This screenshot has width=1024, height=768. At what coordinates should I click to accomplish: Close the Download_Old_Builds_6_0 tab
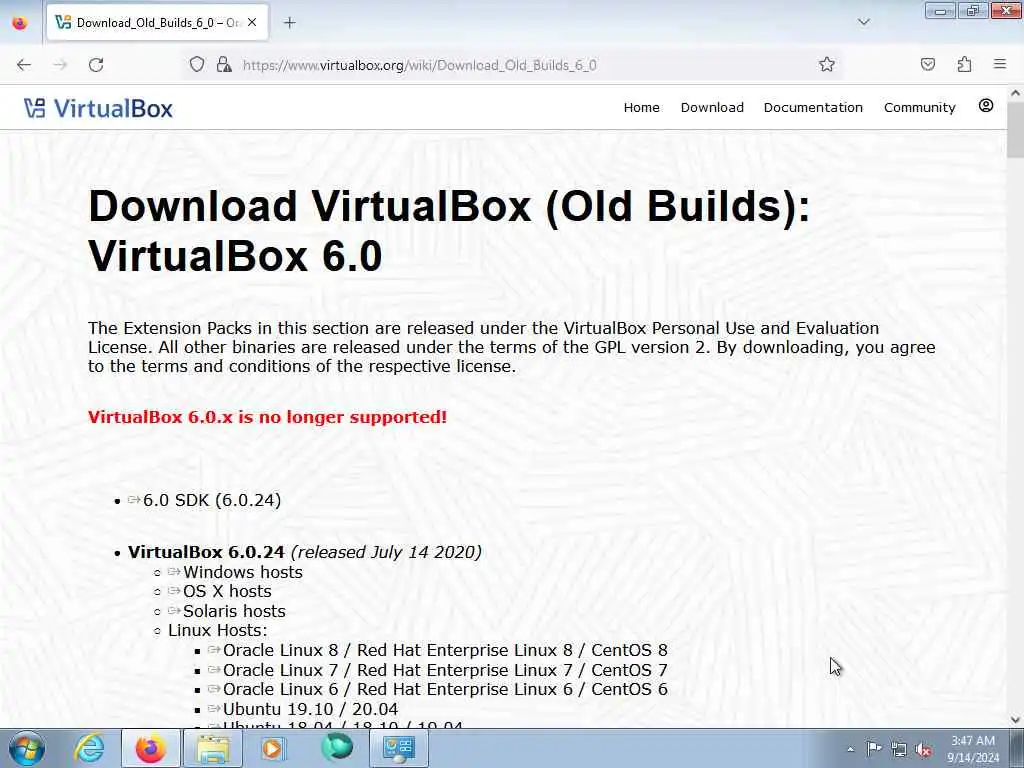tap(252, 22)
